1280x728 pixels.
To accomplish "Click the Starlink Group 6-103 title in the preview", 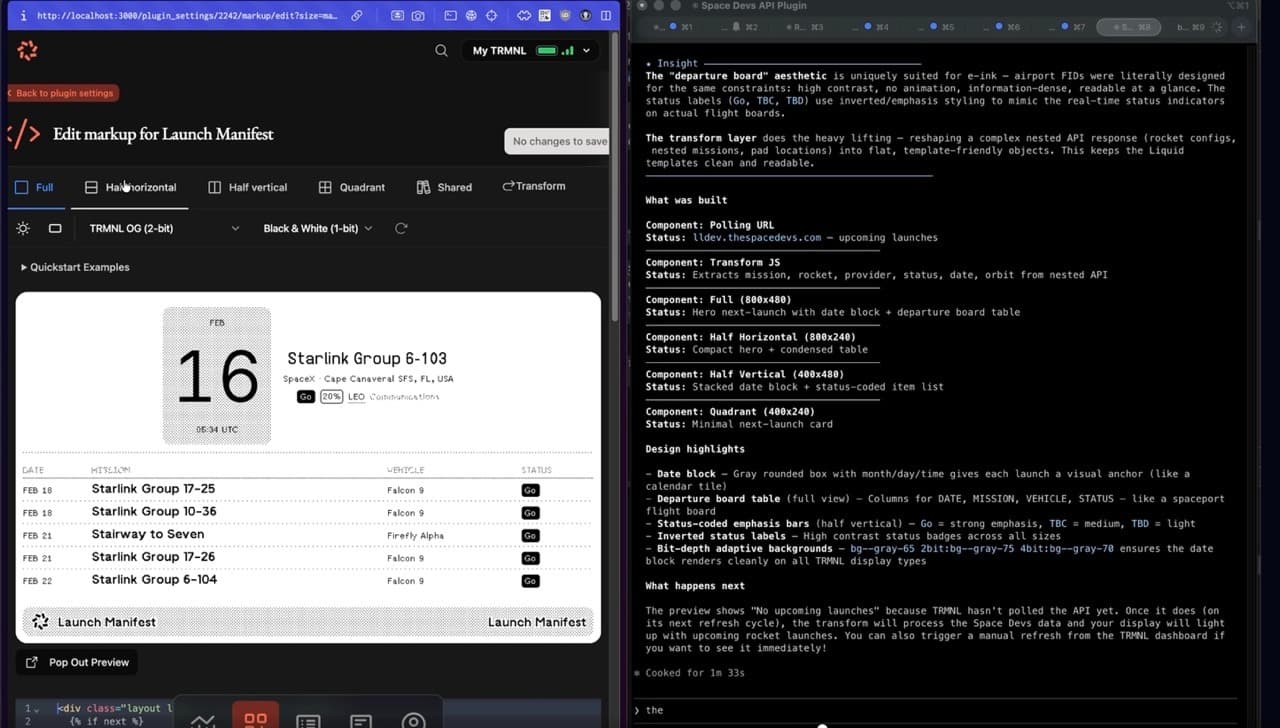I will tap(367, 358).
